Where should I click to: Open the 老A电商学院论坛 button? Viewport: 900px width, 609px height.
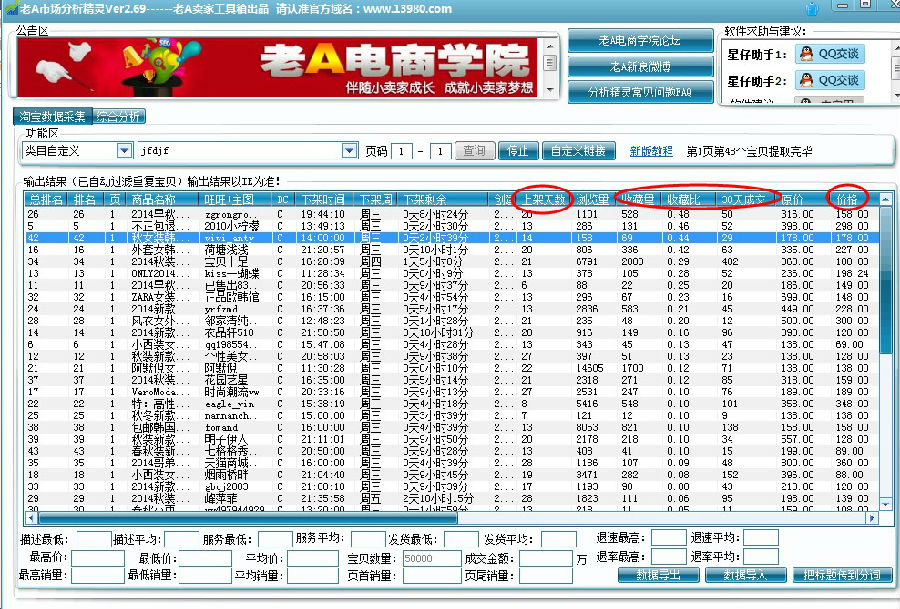(x=641, y=41)
